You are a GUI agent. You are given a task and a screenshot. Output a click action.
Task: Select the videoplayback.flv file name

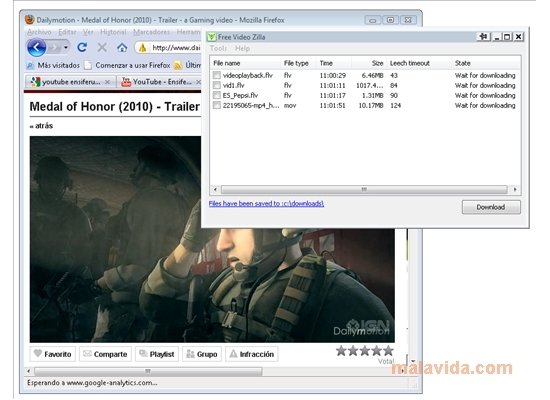point(248,75)
